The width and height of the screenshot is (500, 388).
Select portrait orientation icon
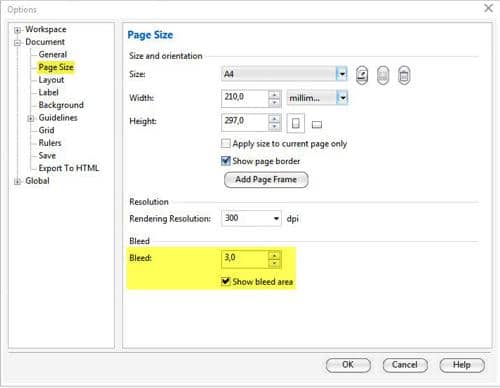pos(295,123)
